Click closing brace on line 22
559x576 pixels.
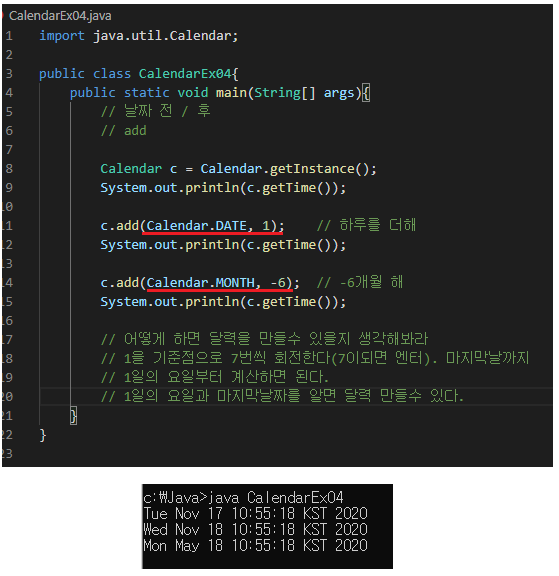tap(43, 435)
